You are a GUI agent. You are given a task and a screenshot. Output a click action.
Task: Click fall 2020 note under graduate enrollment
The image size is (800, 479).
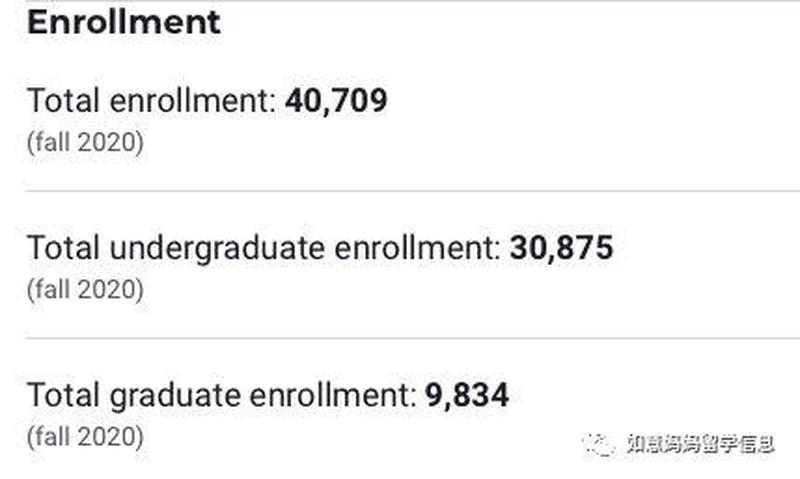[x=85, y=437]
